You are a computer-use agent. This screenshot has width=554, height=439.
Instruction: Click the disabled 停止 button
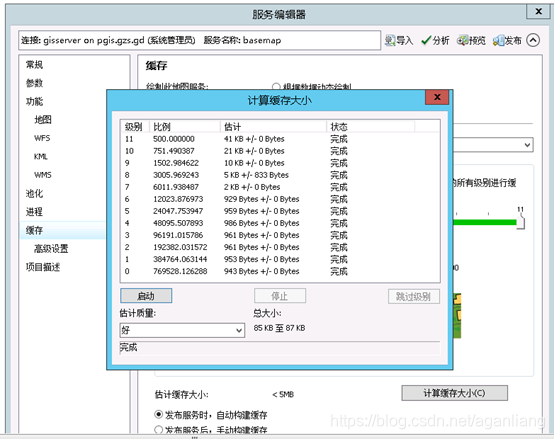[280, 296]
